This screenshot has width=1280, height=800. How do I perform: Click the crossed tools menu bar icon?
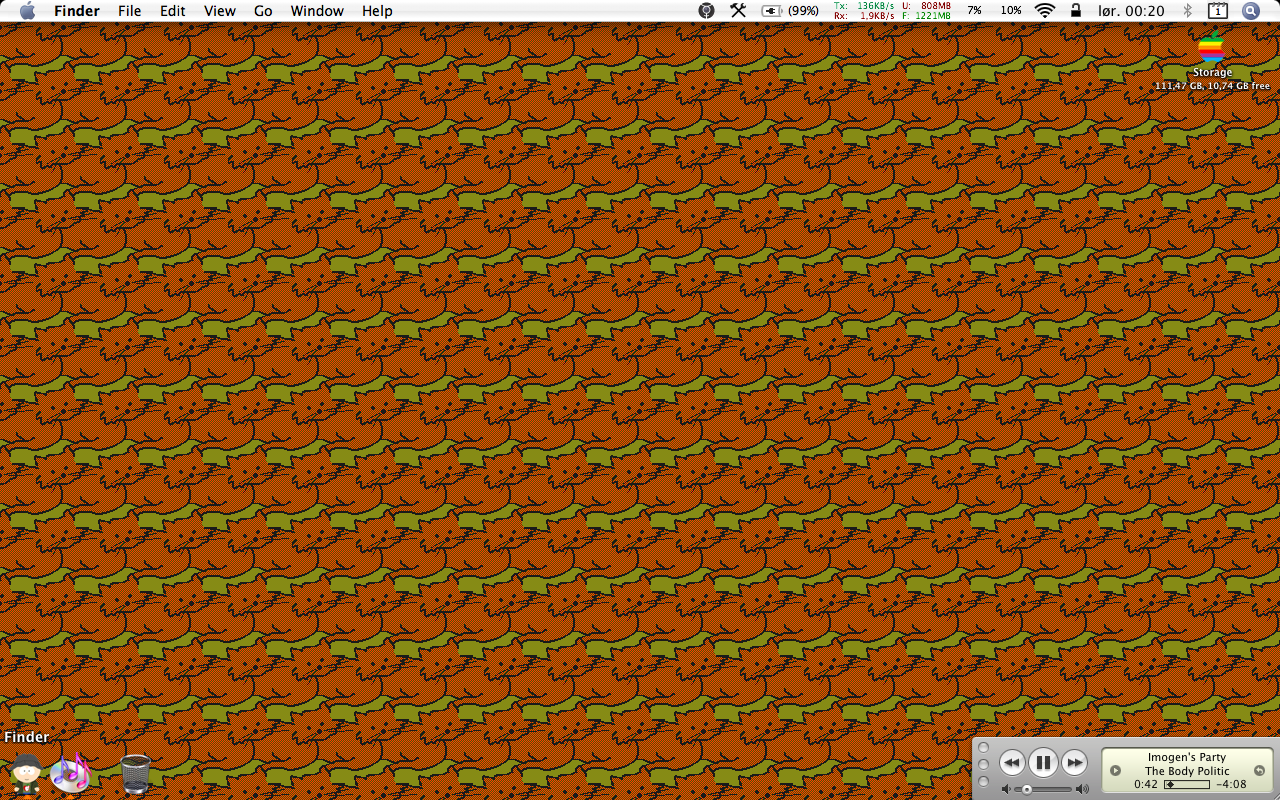coord(738,11)
